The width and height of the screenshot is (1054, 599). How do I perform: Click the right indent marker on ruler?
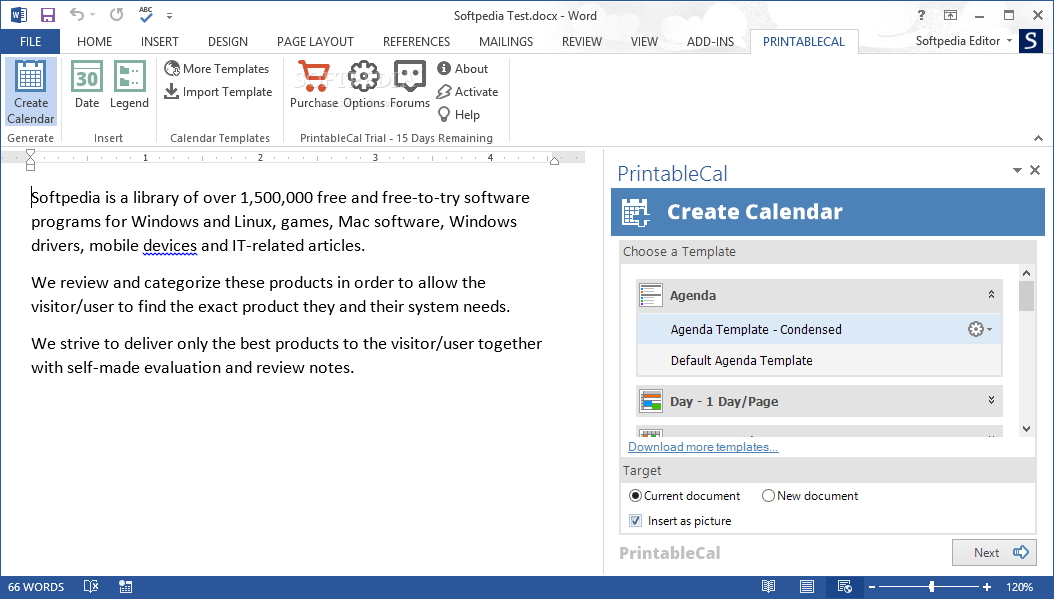pyautogui.click(x=555, y=161)
